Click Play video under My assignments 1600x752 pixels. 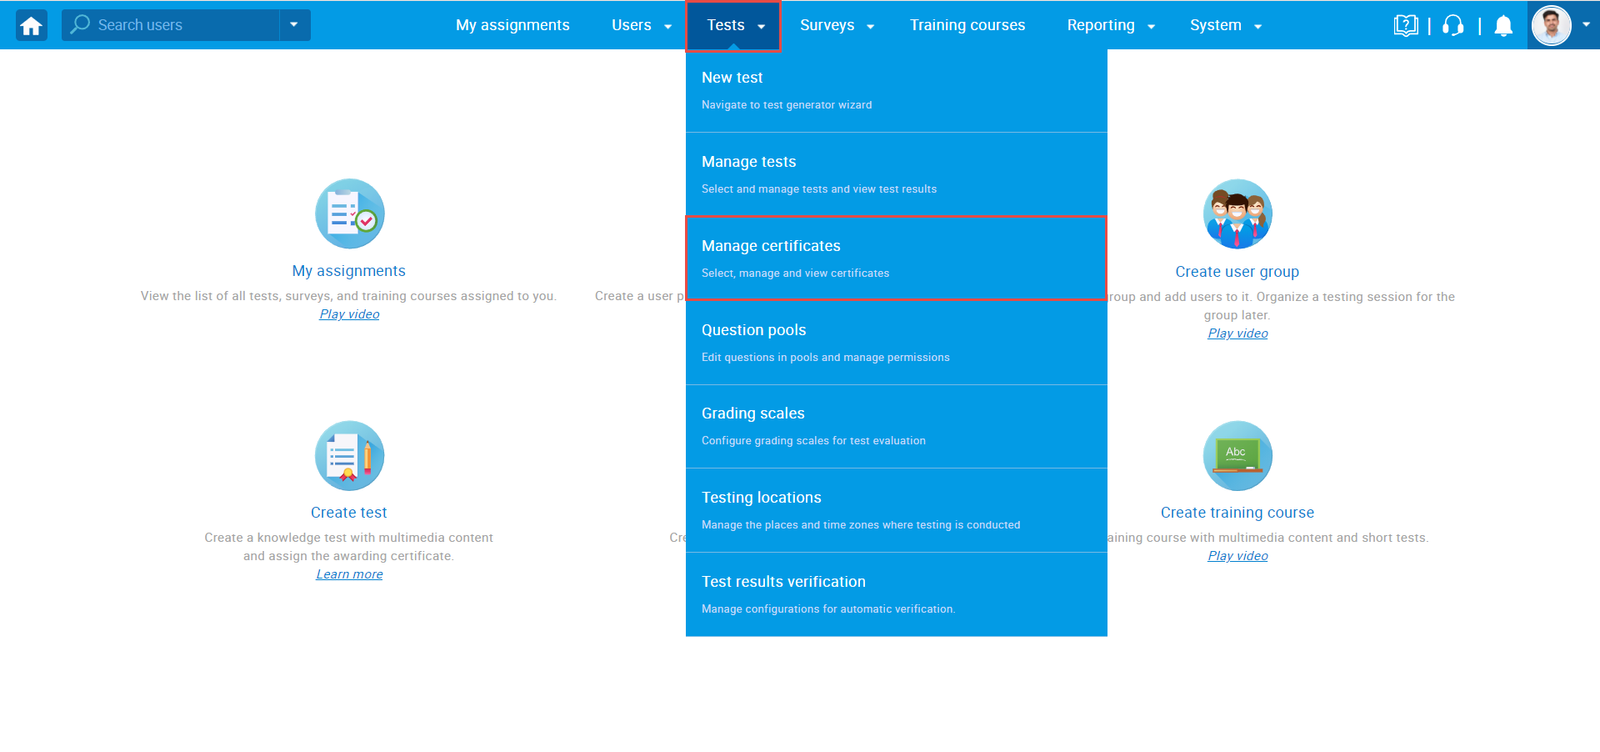(349, 314)
